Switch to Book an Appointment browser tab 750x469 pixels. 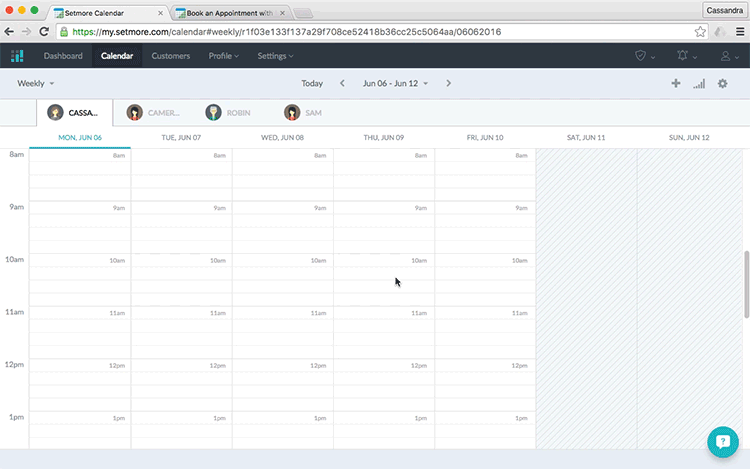pyautogui.click(x=230, y=13)
